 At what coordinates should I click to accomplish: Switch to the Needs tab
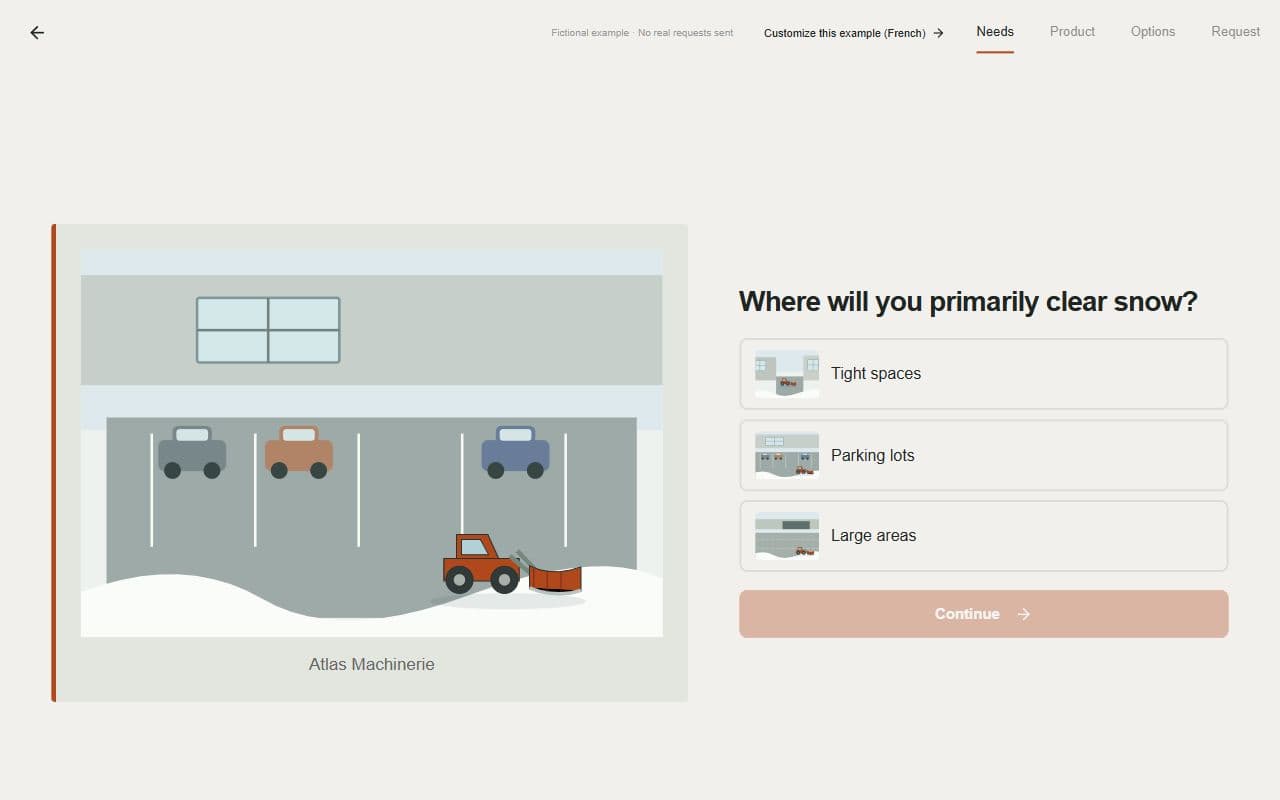pyautogui.click(x=995, y=32)
